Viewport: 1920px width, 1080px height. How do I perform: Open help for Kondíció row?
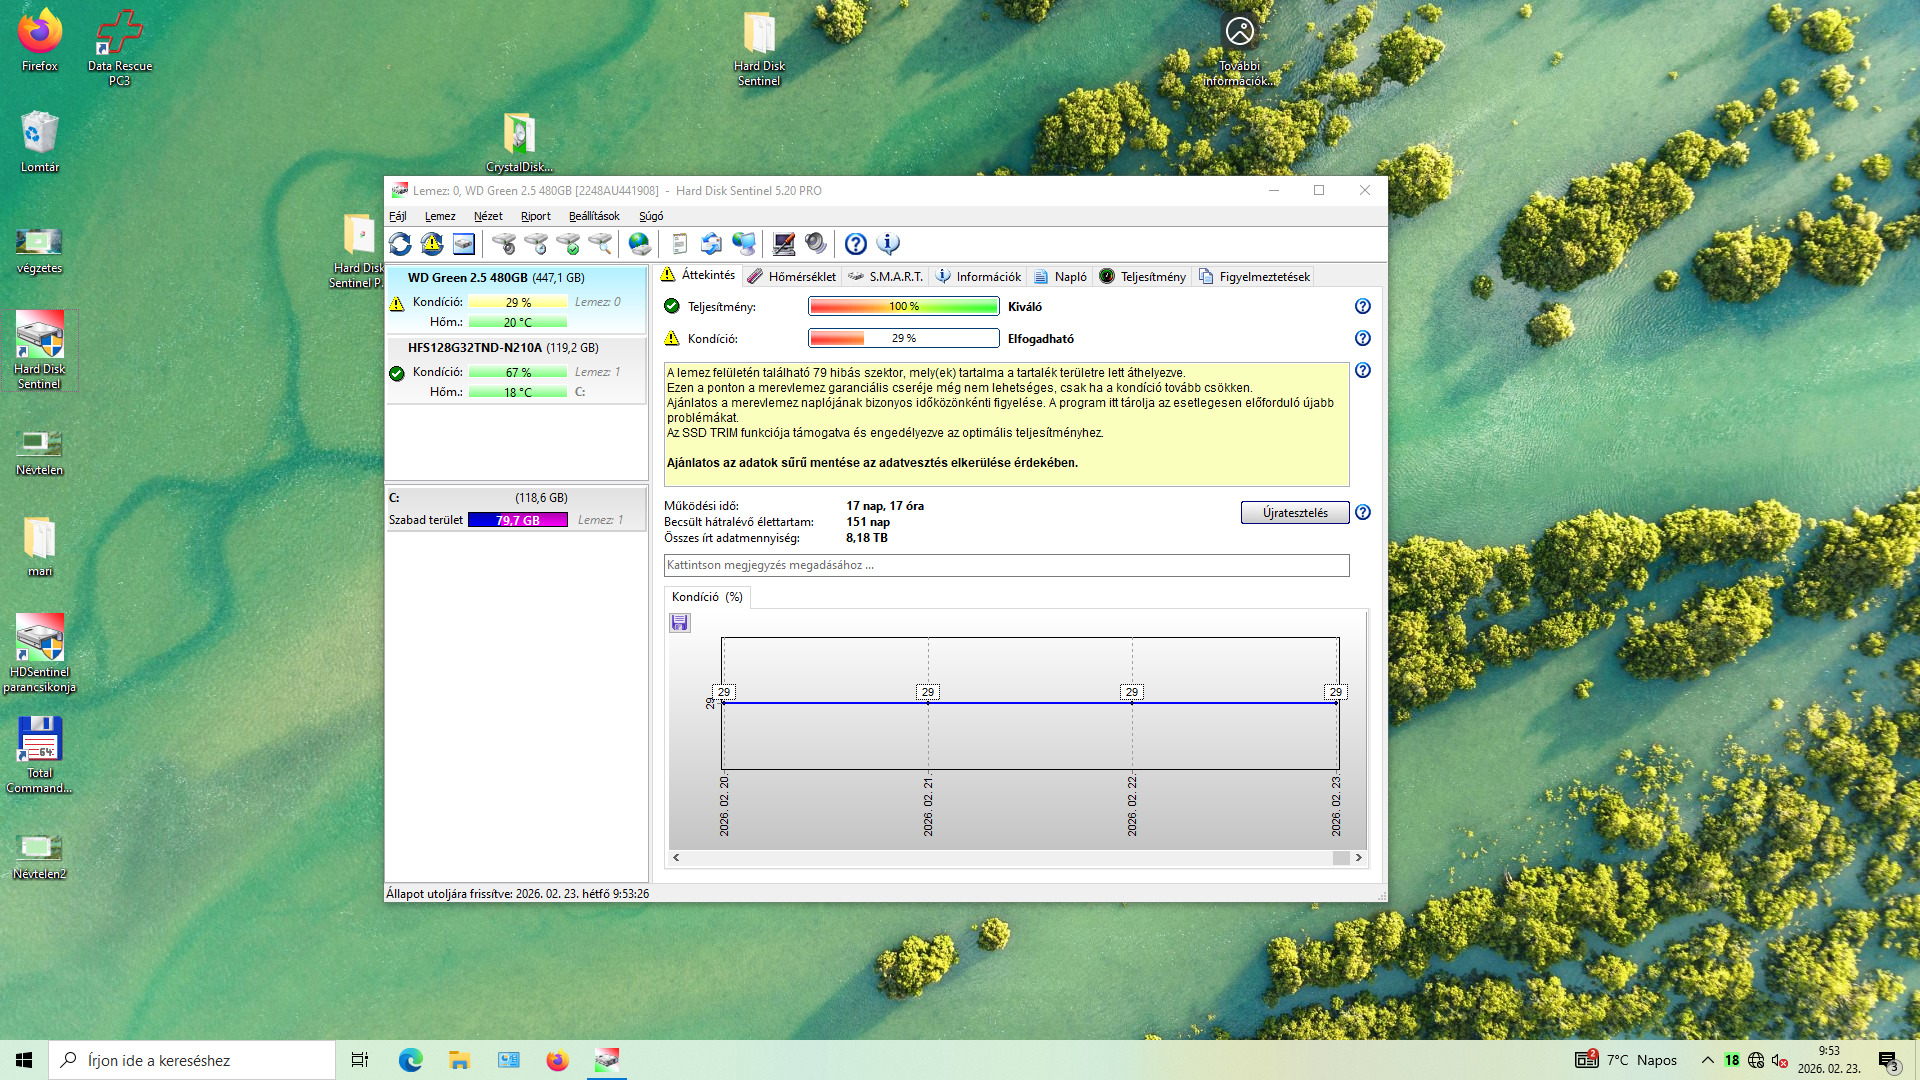point(1362,339)
